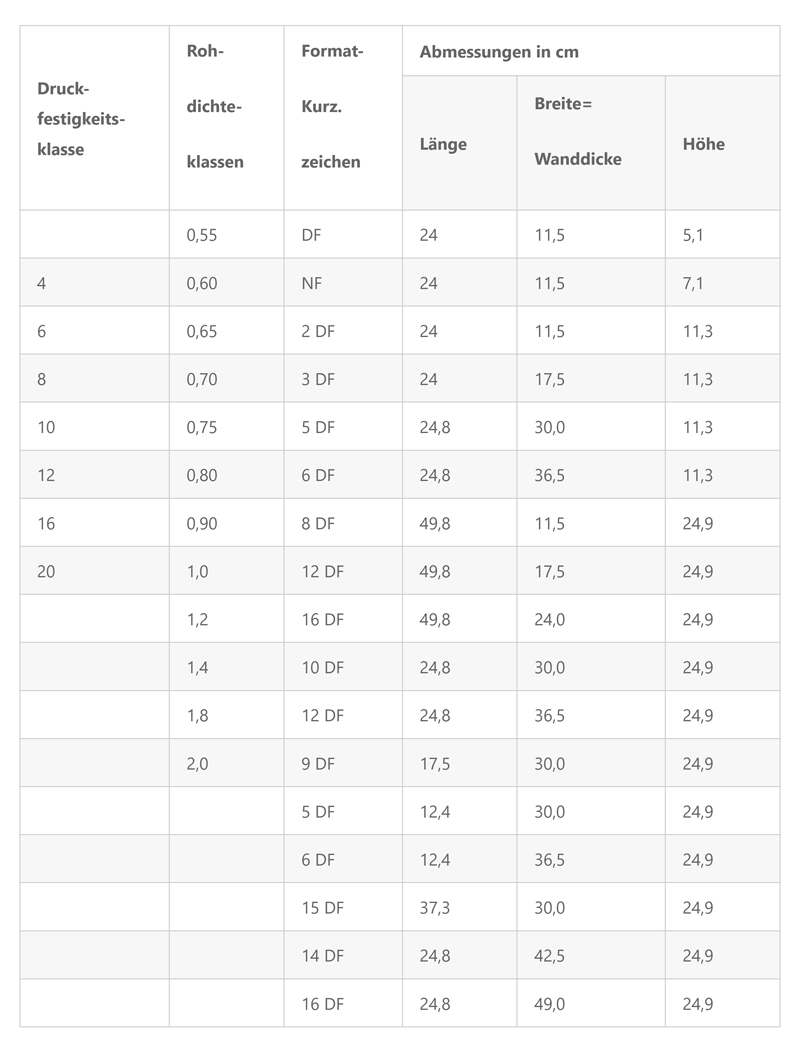Select Druckfestigkeitsklasse value 20
The width and height of the screenshot is (800, 1039).
[x=46, y=571]
